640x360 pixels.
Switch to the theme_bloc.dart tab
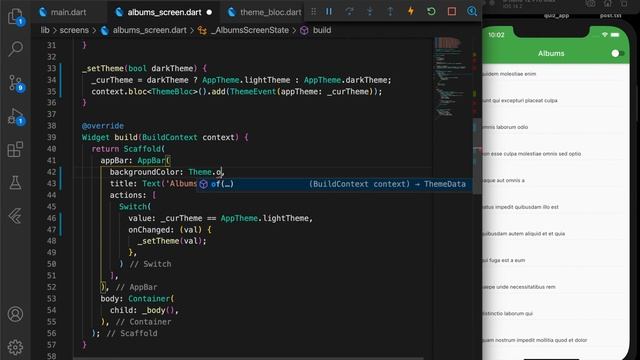[x=265, y=12]
